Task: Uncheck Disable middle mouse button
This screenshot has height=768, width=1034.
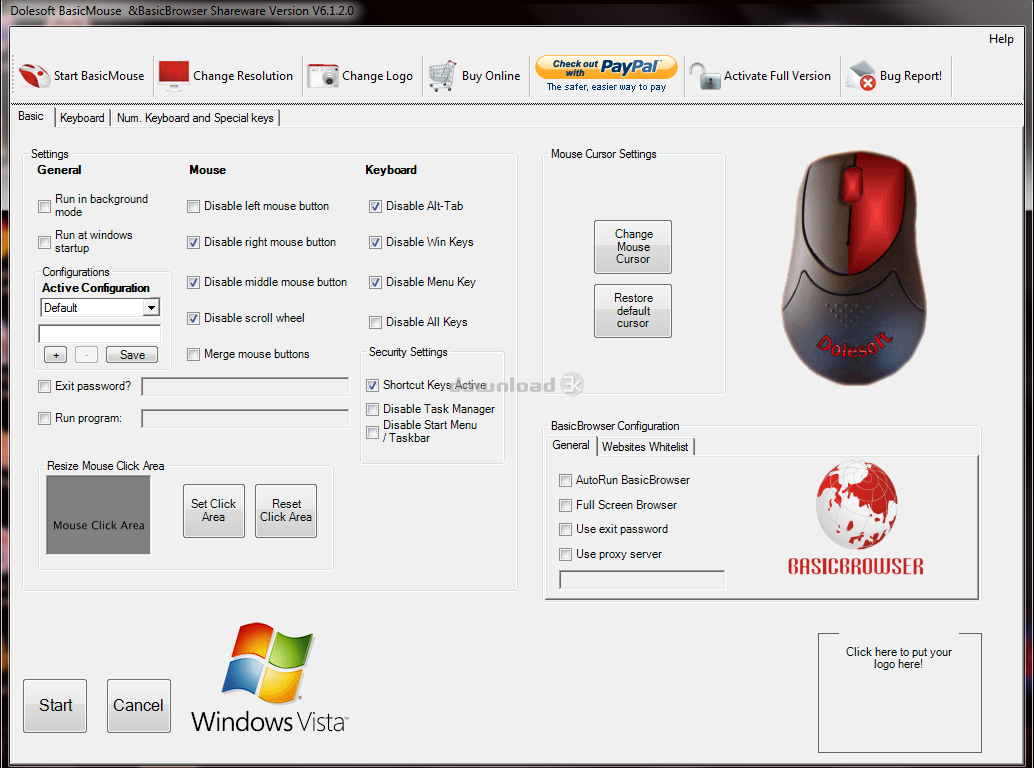Action: (x=193, y=282)
